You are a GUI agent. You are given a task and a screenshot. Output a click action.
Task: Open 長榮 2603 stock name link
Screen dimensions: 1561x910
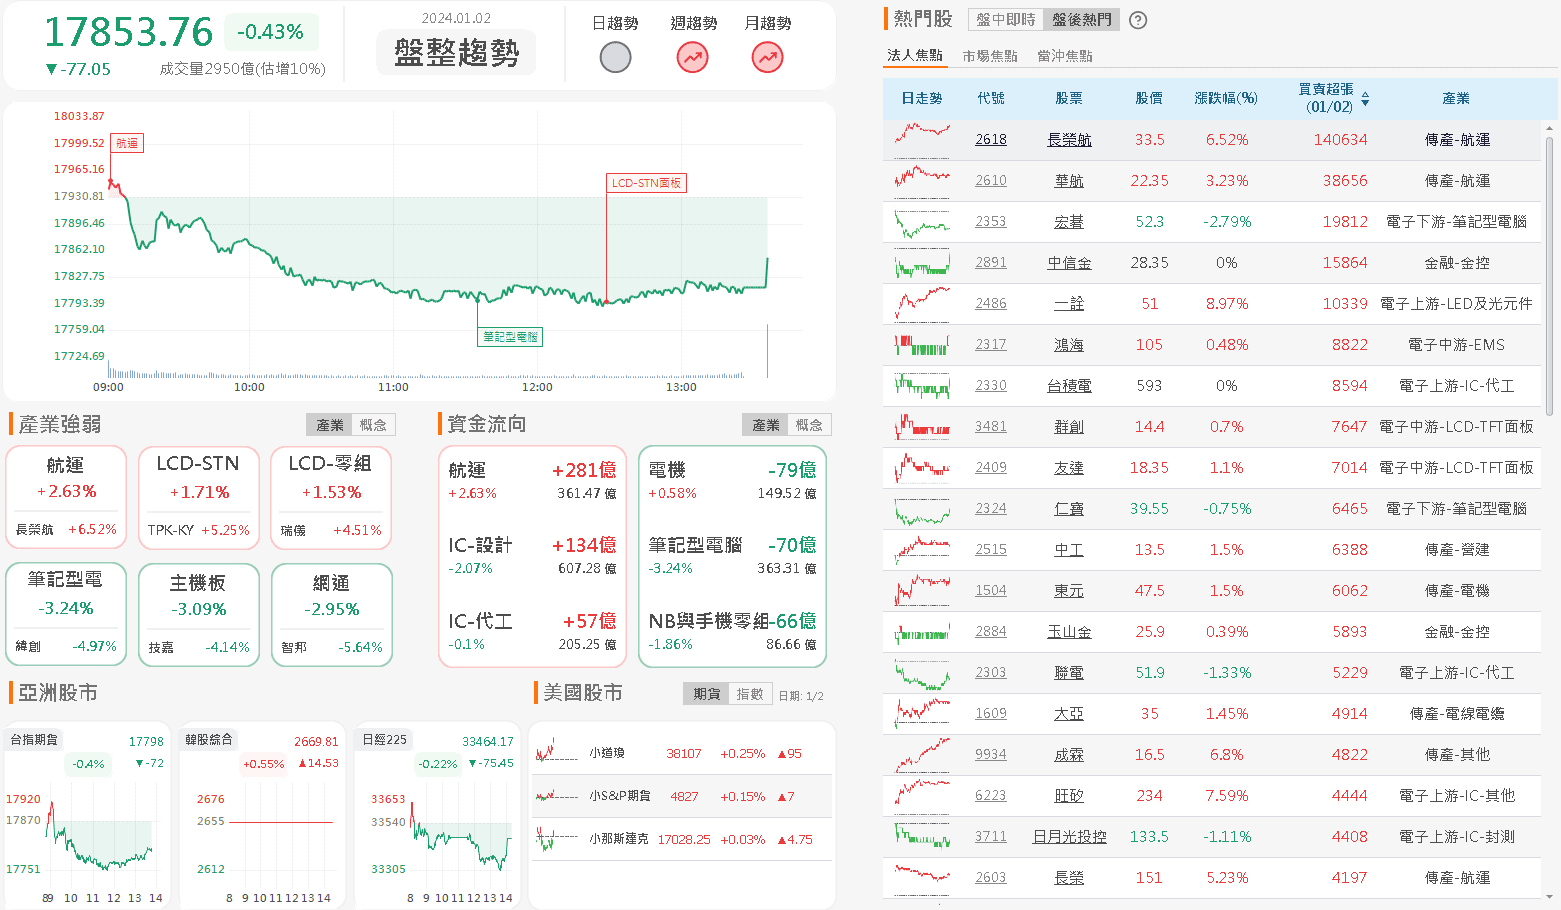click(1069, 878)
